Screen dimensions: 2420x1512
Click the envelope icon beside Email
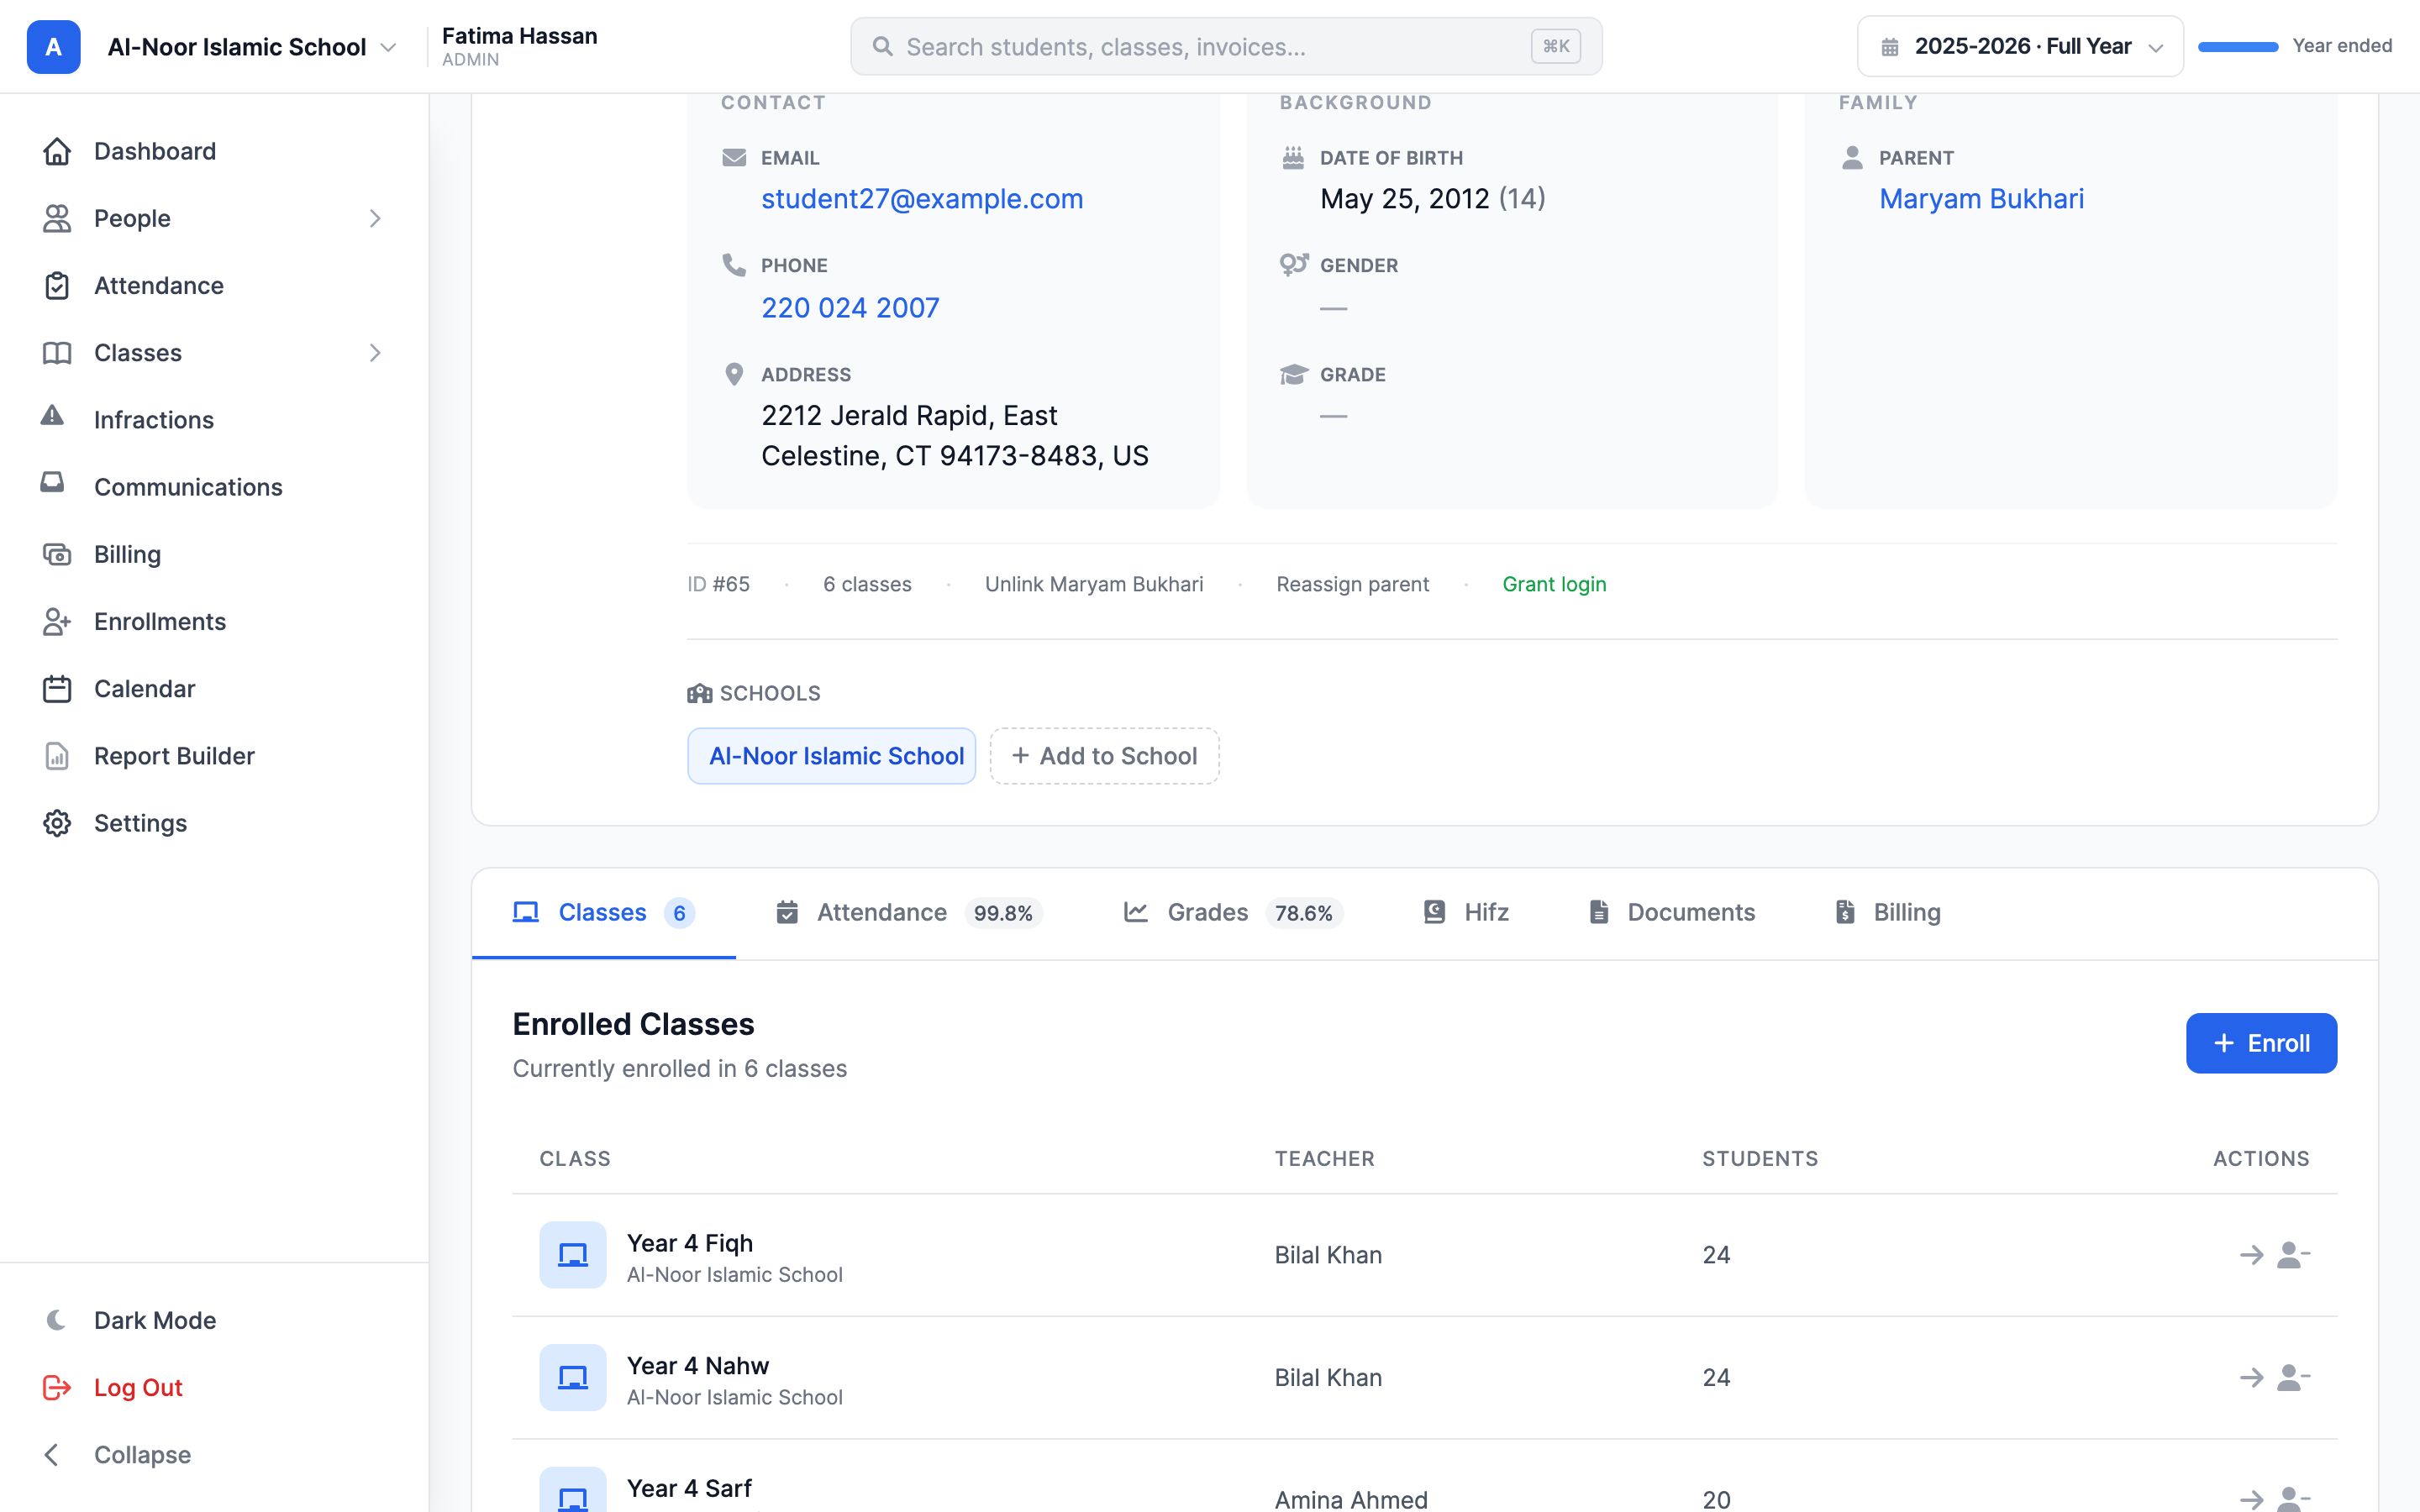pyautogui.click(x=734, y=157)
